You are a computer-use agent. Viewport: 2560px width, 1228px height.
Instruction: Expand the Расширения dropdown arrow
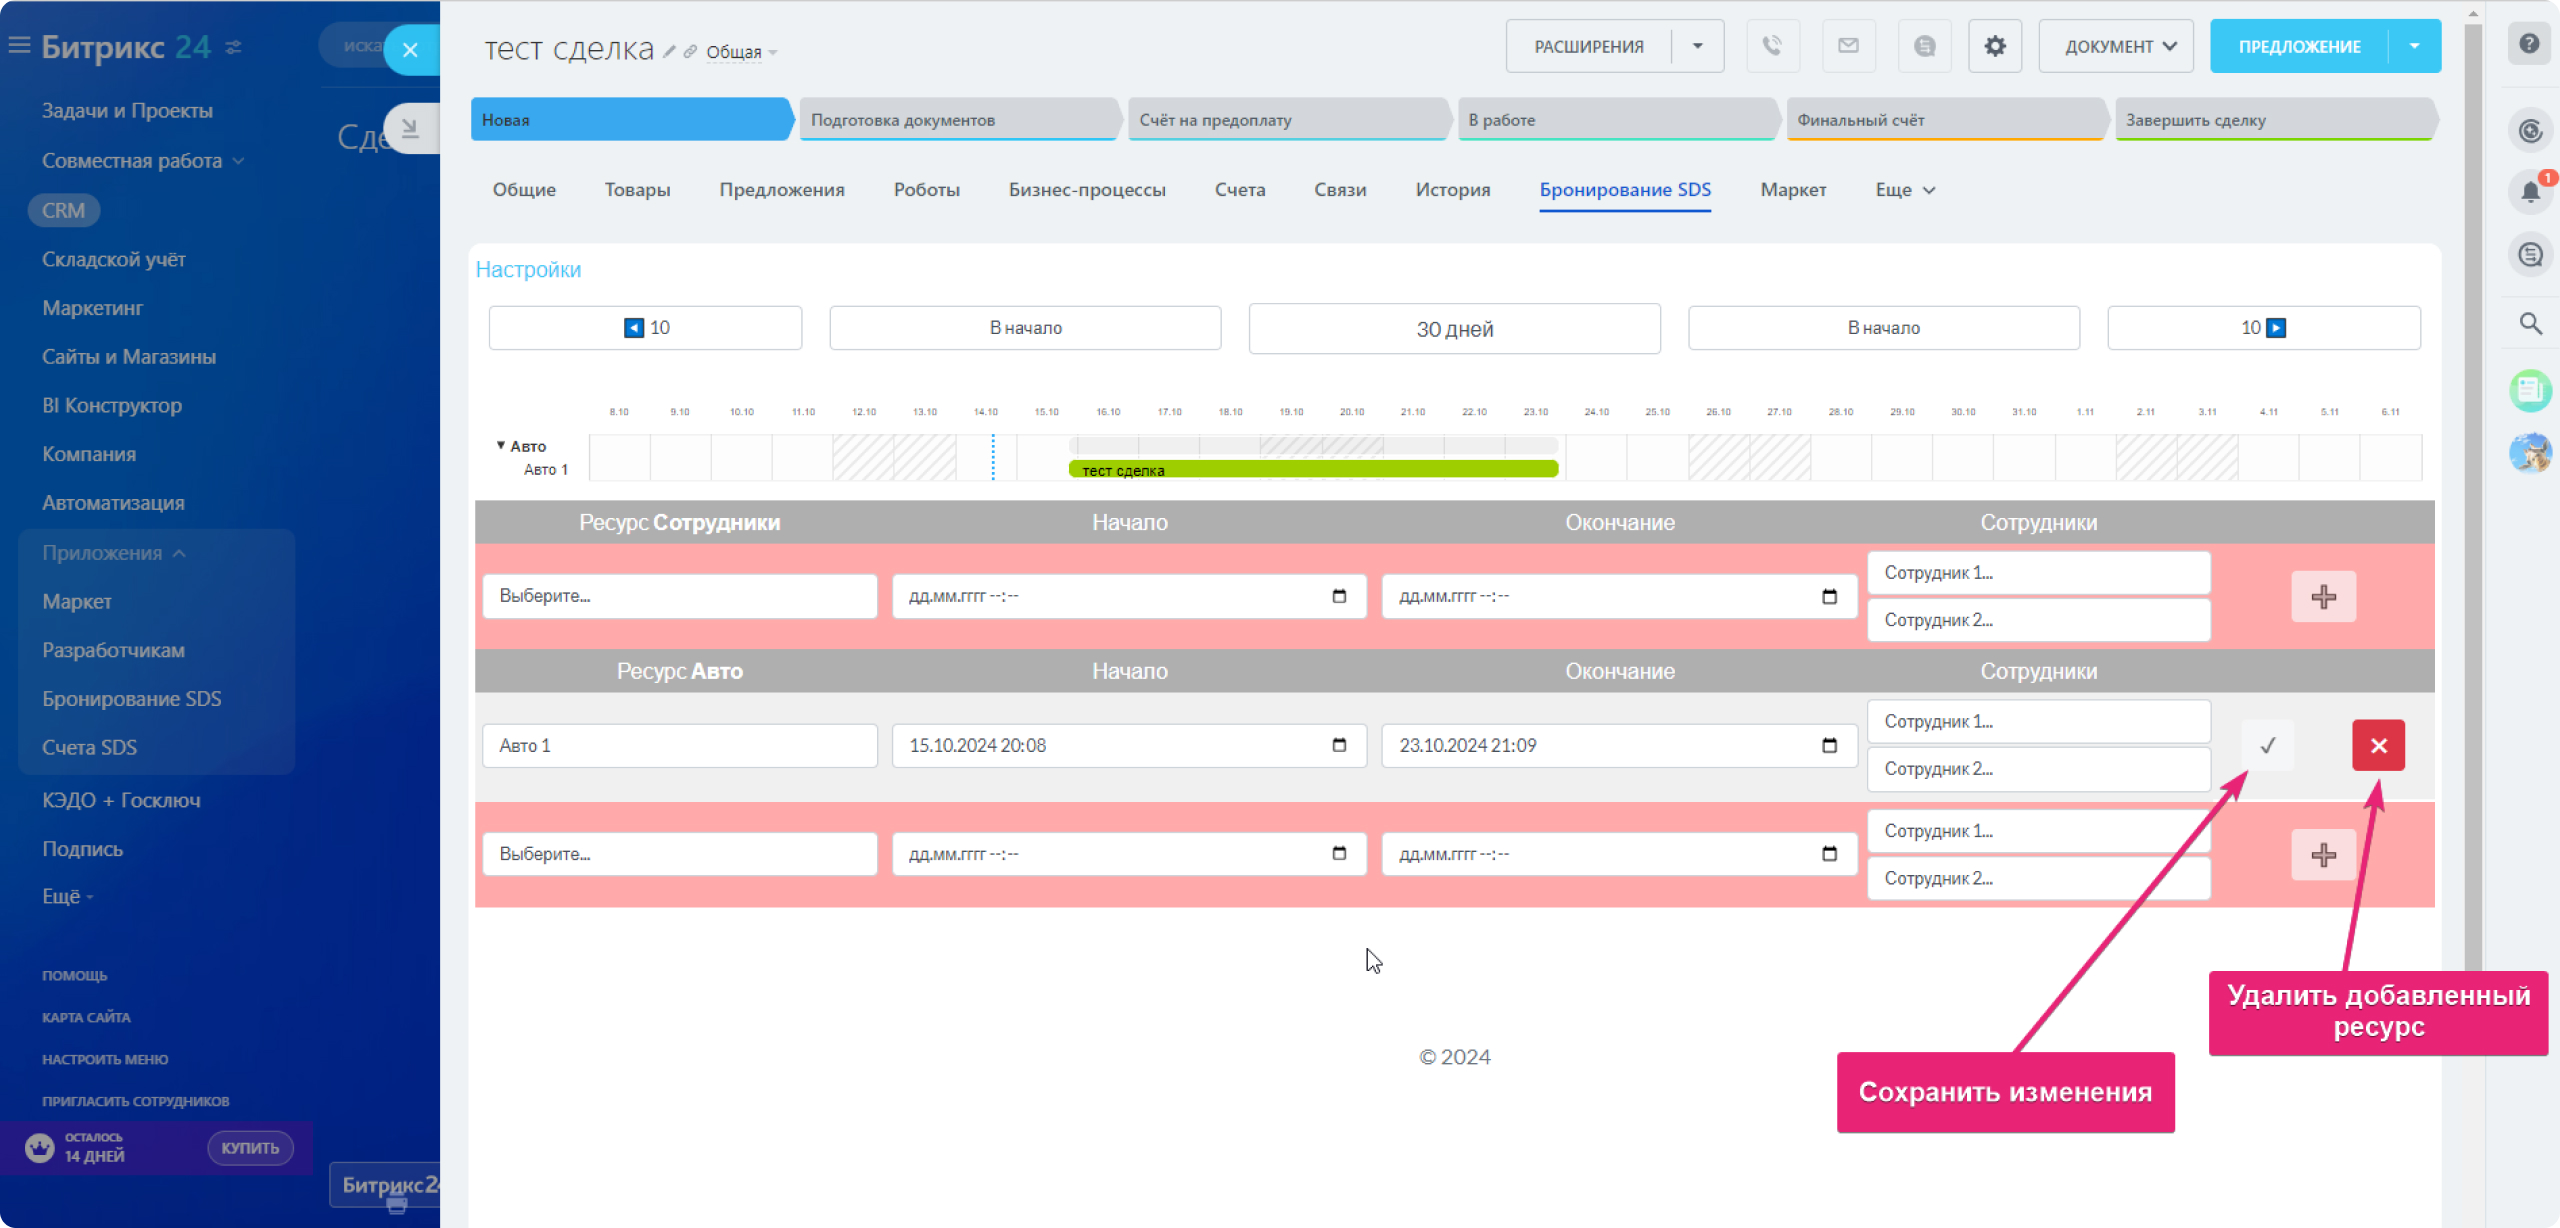pyautogui.click(x=1697, y=46)
